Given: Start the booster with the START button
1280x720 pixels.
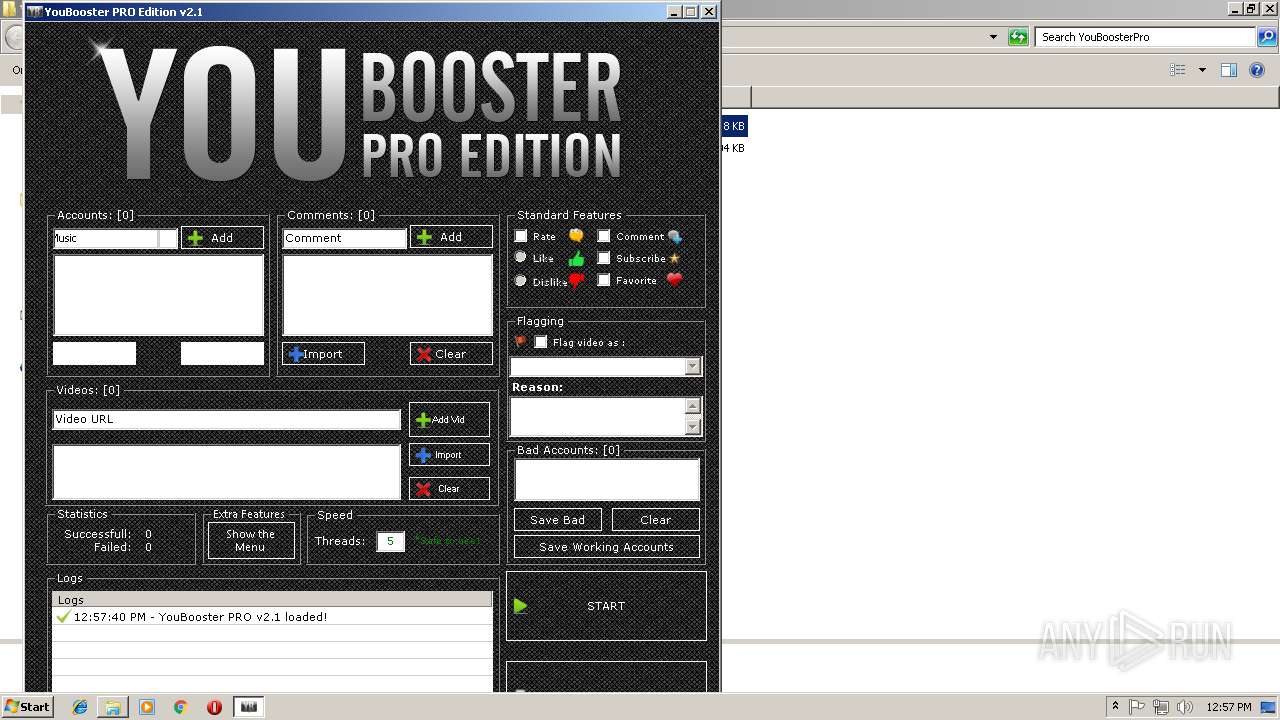Looking at the screenshot, I should pyautogui.click(x=606, y=606).
